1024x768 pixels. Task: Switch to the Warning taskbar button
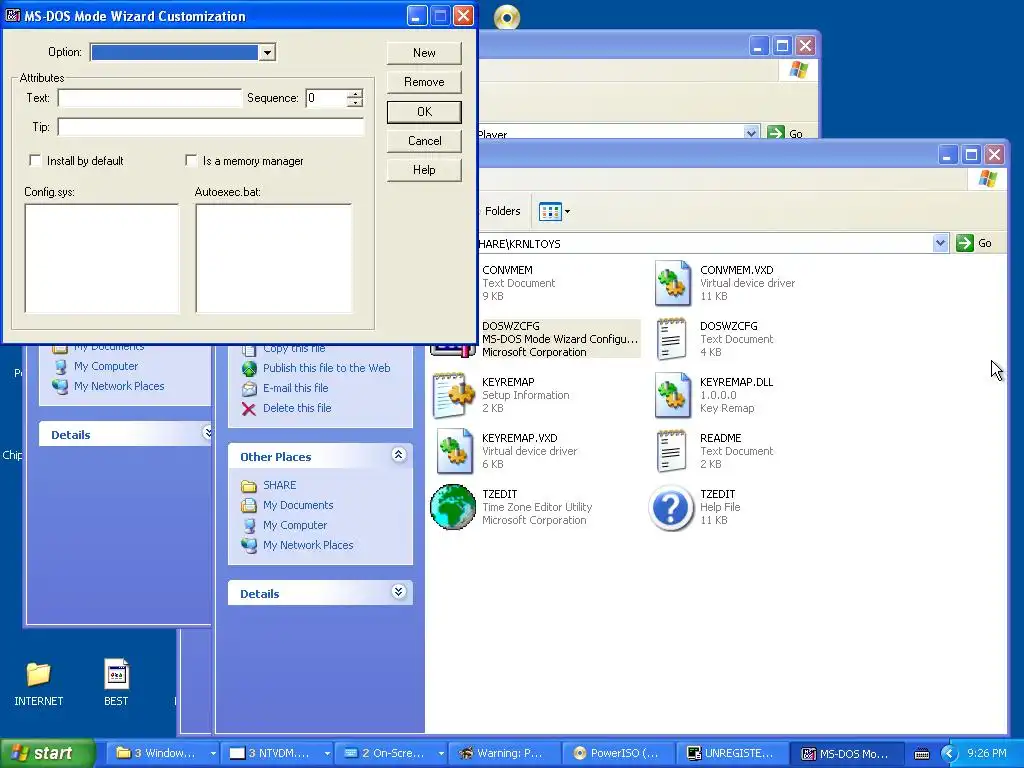point(503,753)
